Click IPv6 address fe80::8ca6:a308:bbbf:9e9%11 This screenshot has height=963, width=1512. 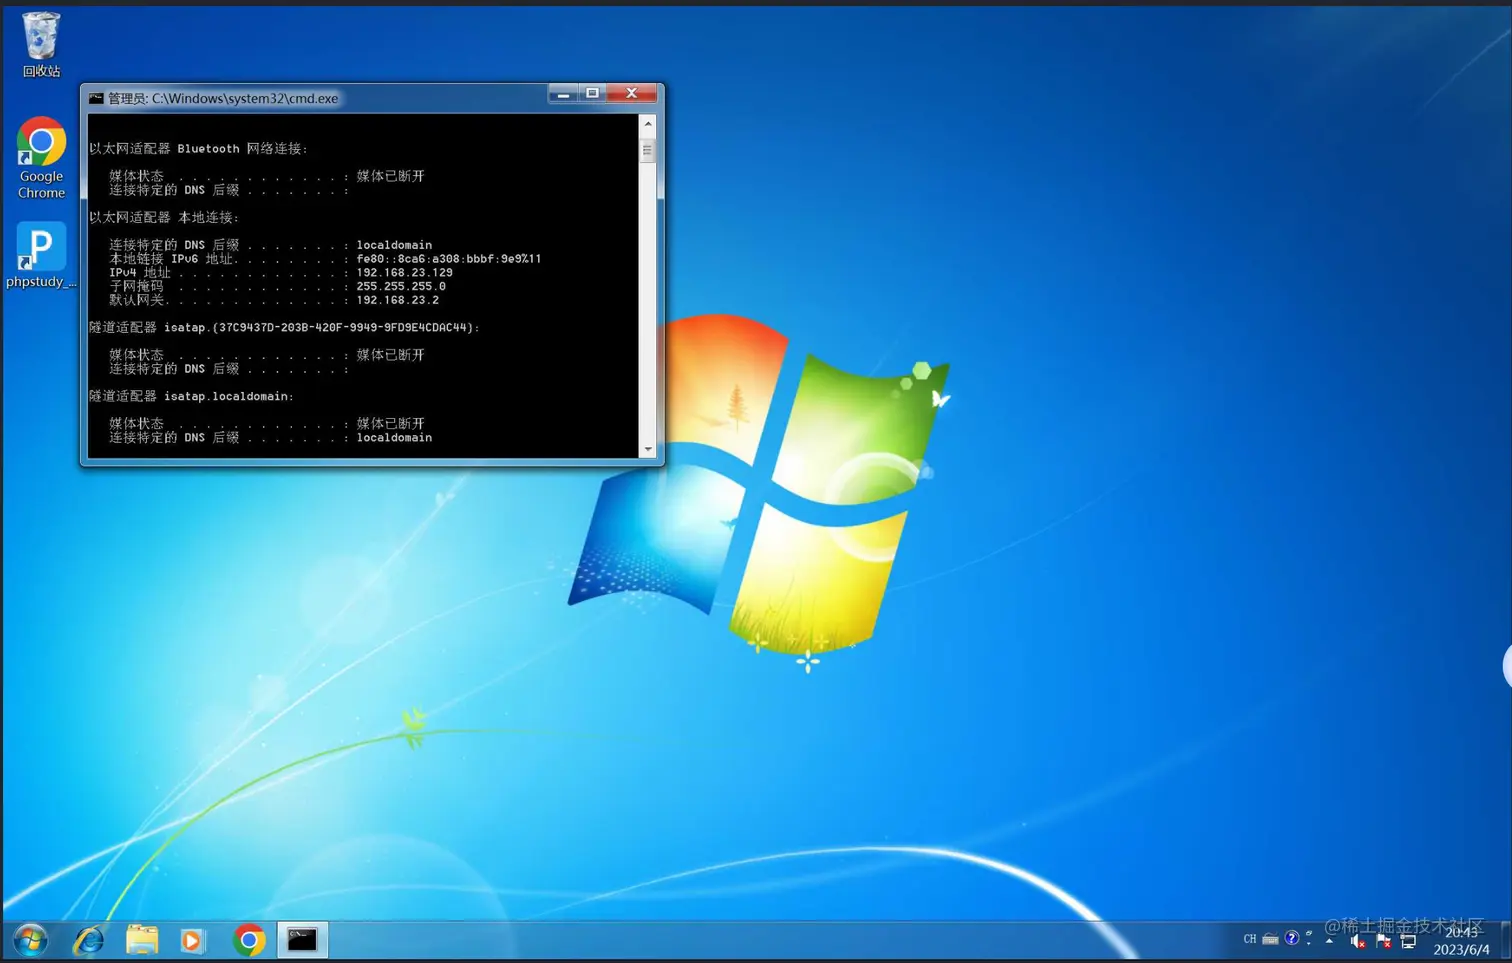point(448,258)
